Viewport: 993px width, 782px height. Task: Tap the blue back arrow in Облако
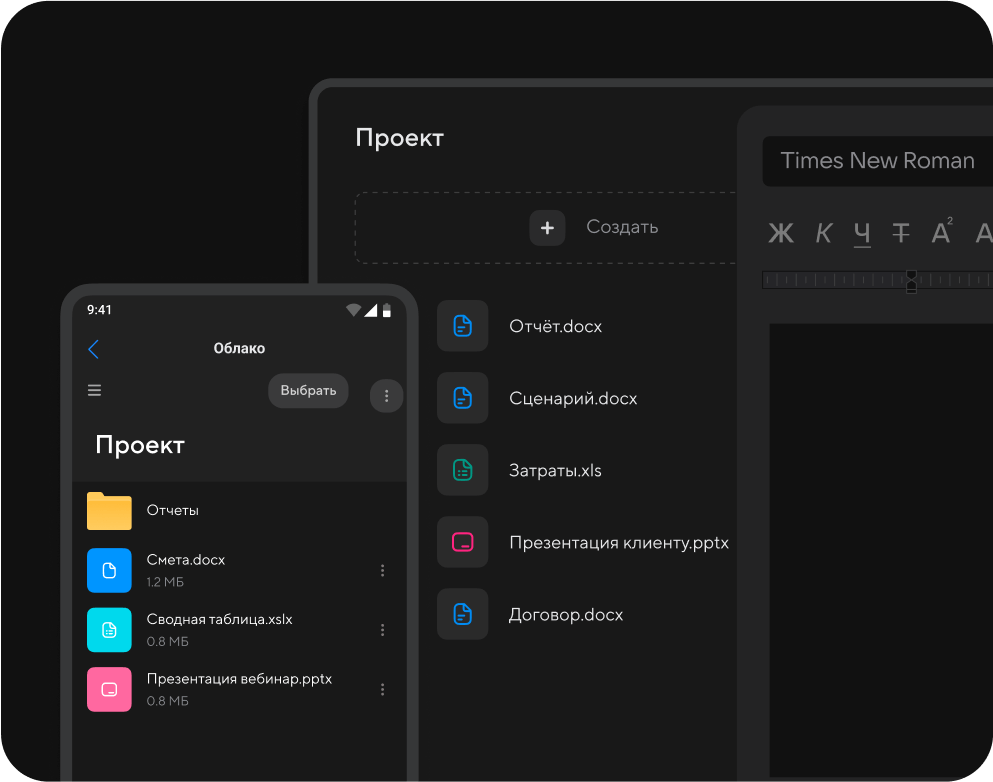[94, 349]
